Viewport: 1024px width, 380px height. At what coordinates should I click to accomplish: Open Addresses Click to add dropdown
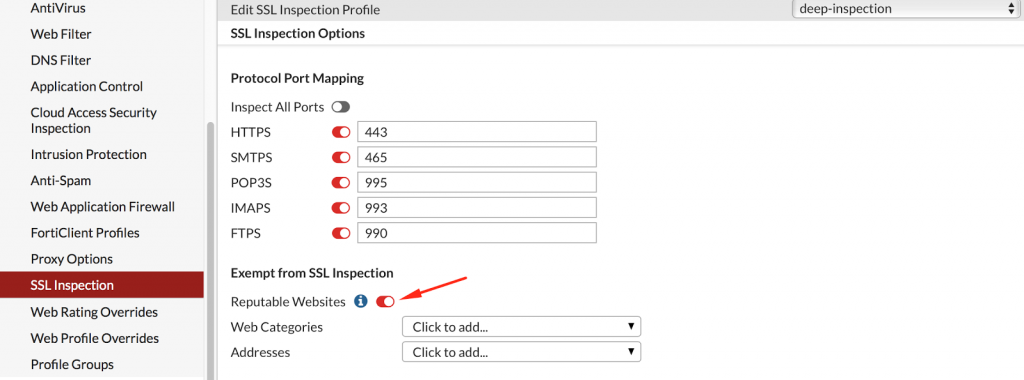click(x=522, y=352)
